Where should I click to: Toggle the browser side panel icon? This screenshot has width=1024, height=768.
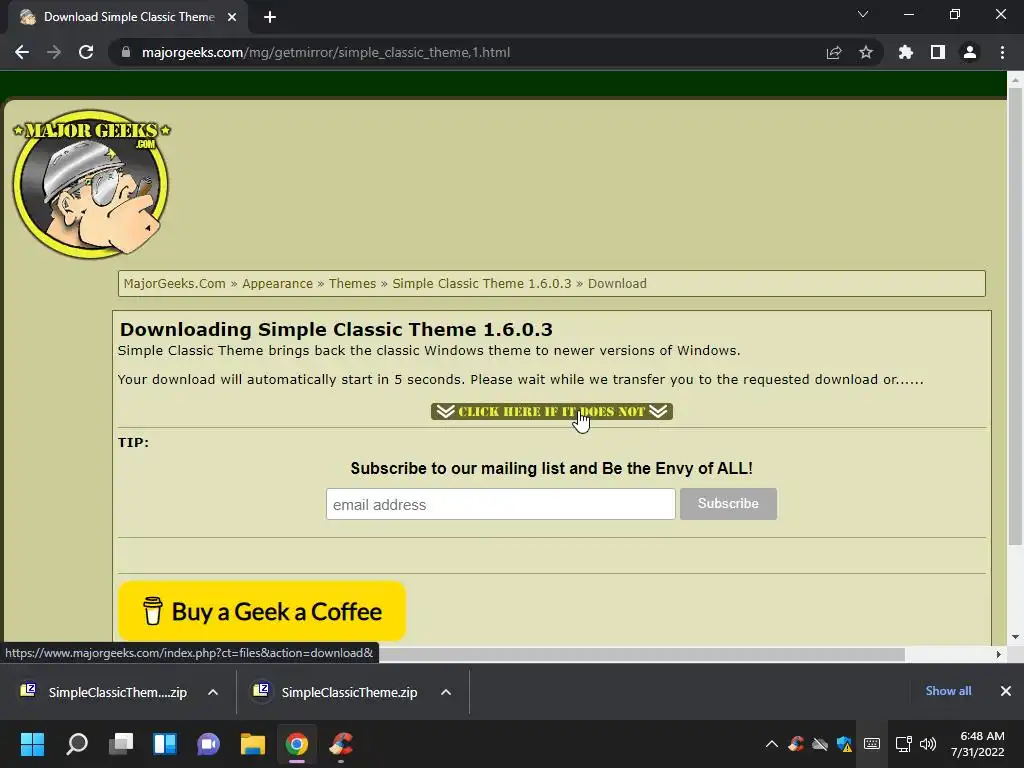click(938, 52)
